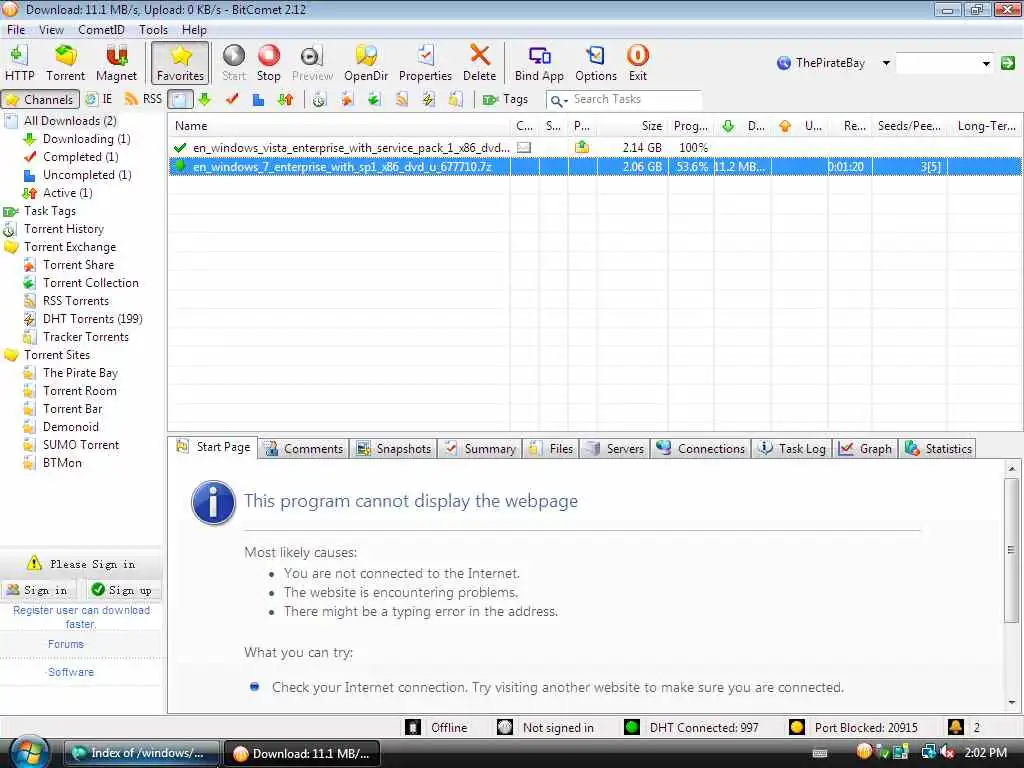Image resolution: width=1024 pixels, height=768 pixels.
Task: Open the Help menu
Action: (194, 30)
